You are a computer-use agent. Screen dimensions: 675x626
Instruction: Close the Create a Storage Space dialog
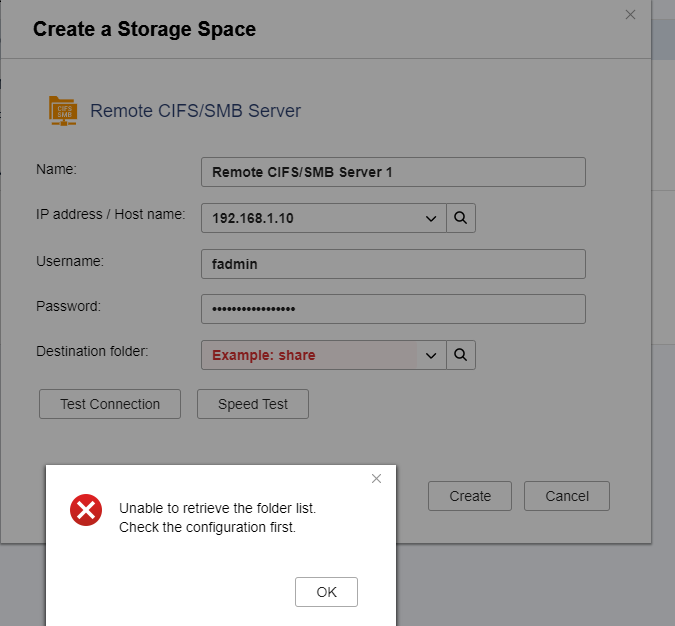point(630,15)
